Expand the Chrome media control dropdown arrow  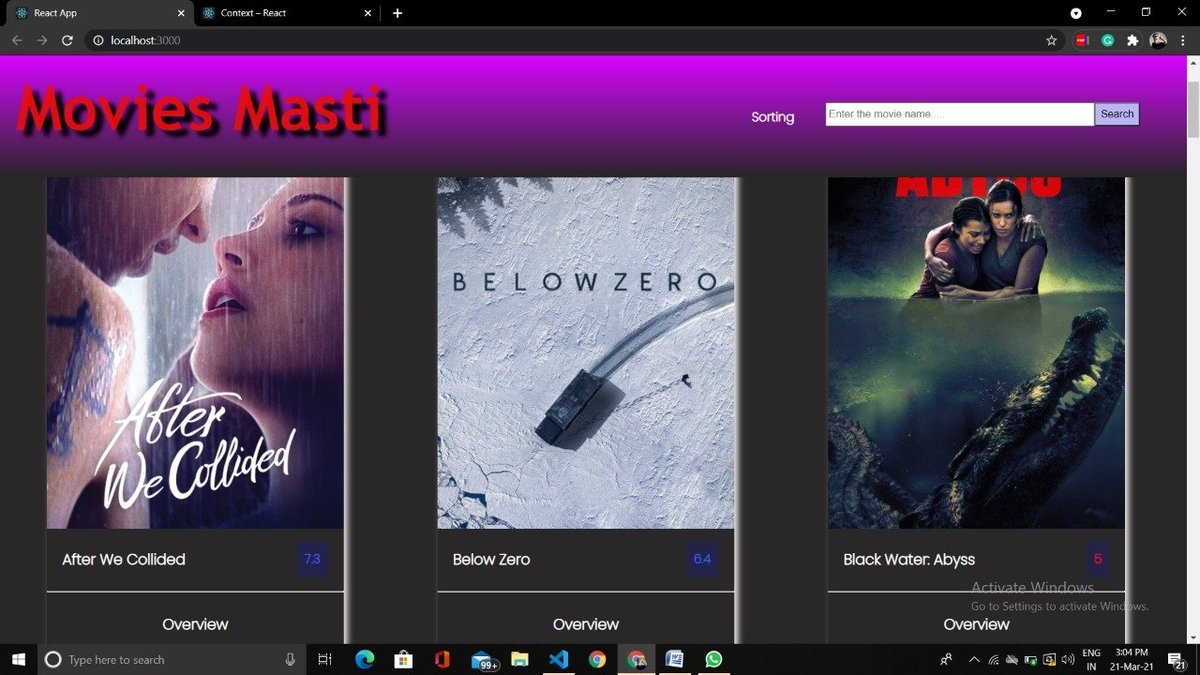coord(1076,13)
